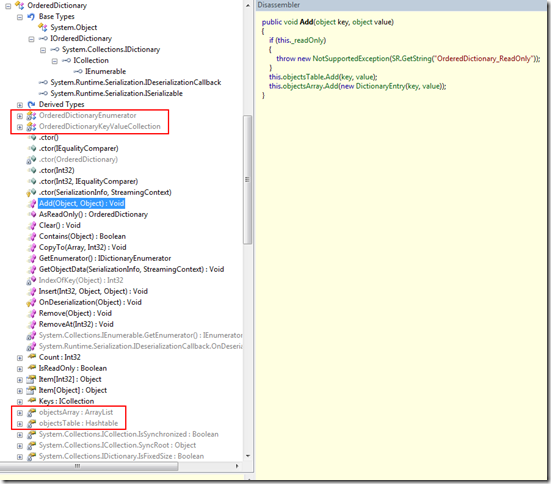Click the Base Types arrow icon
Viewport: 551px width, 484px height.
point(31,17)
